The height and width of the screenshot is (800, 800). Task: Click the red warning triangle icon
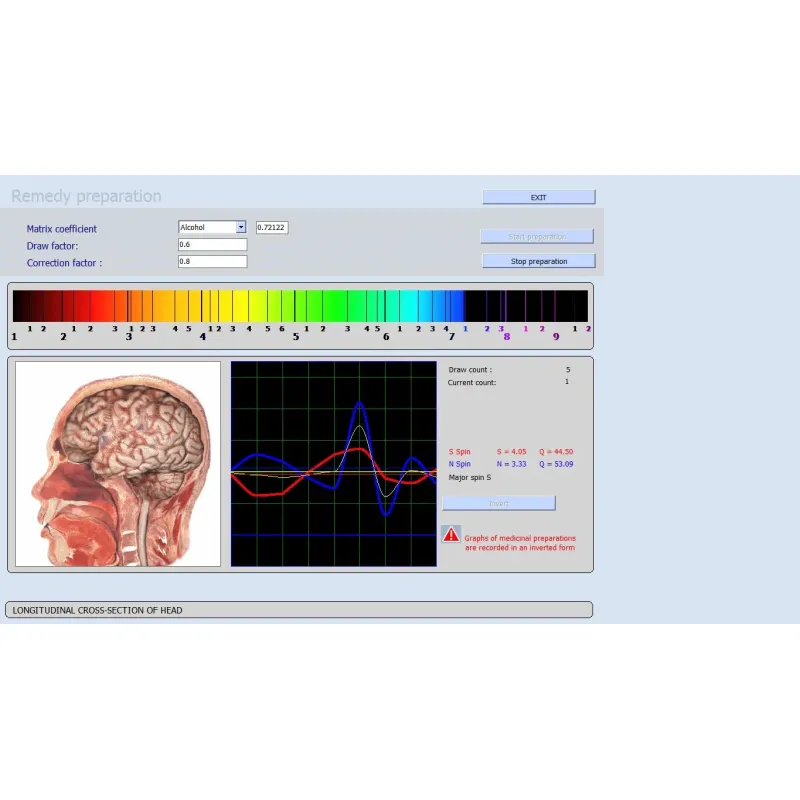(451, 534)
